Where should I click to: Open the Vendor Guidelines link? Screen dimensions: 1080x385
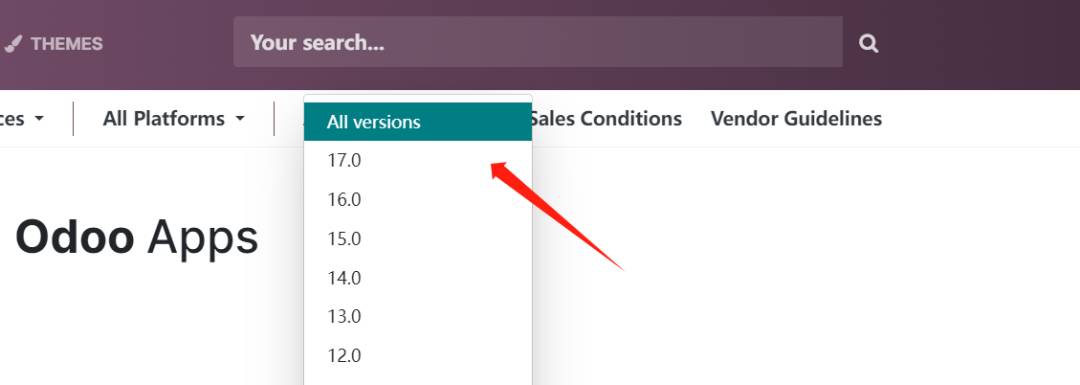[796, 118]
